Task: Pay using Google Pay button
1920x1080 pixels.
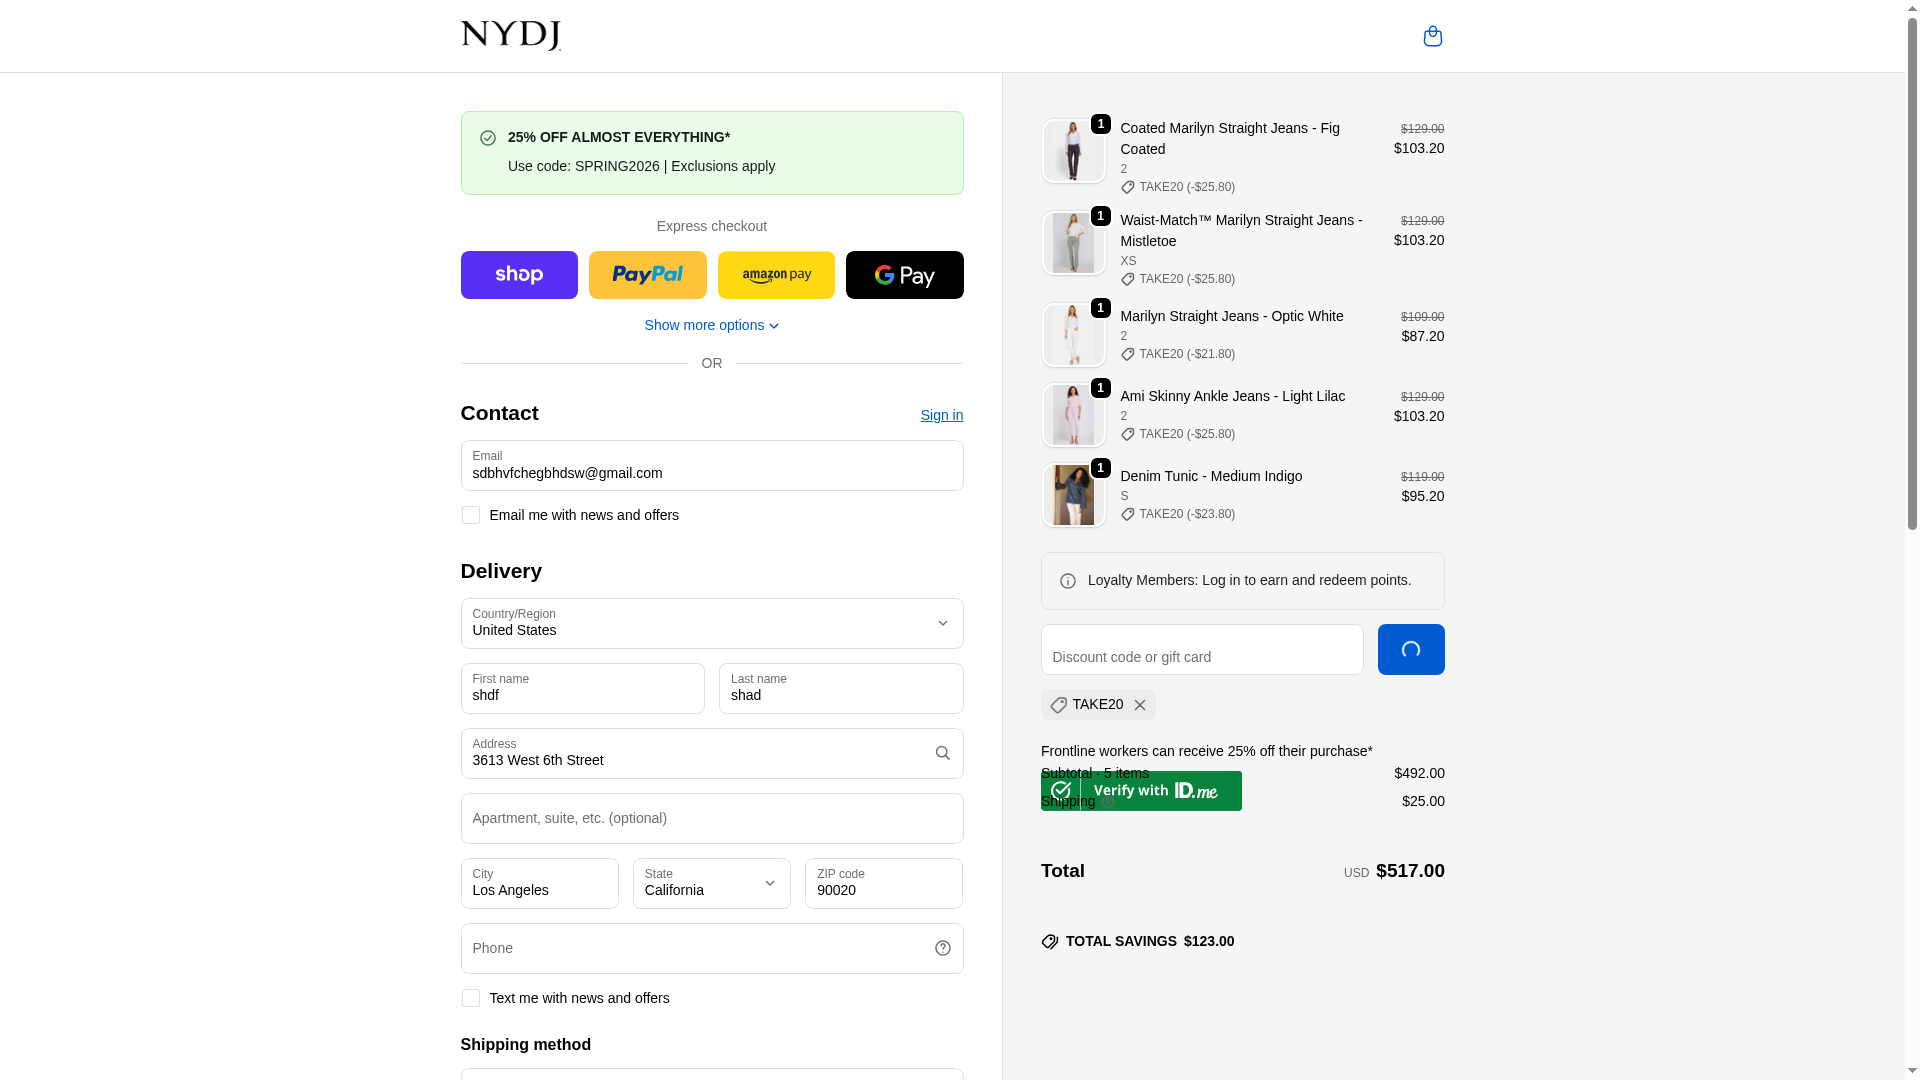Action: click(904, 275)
